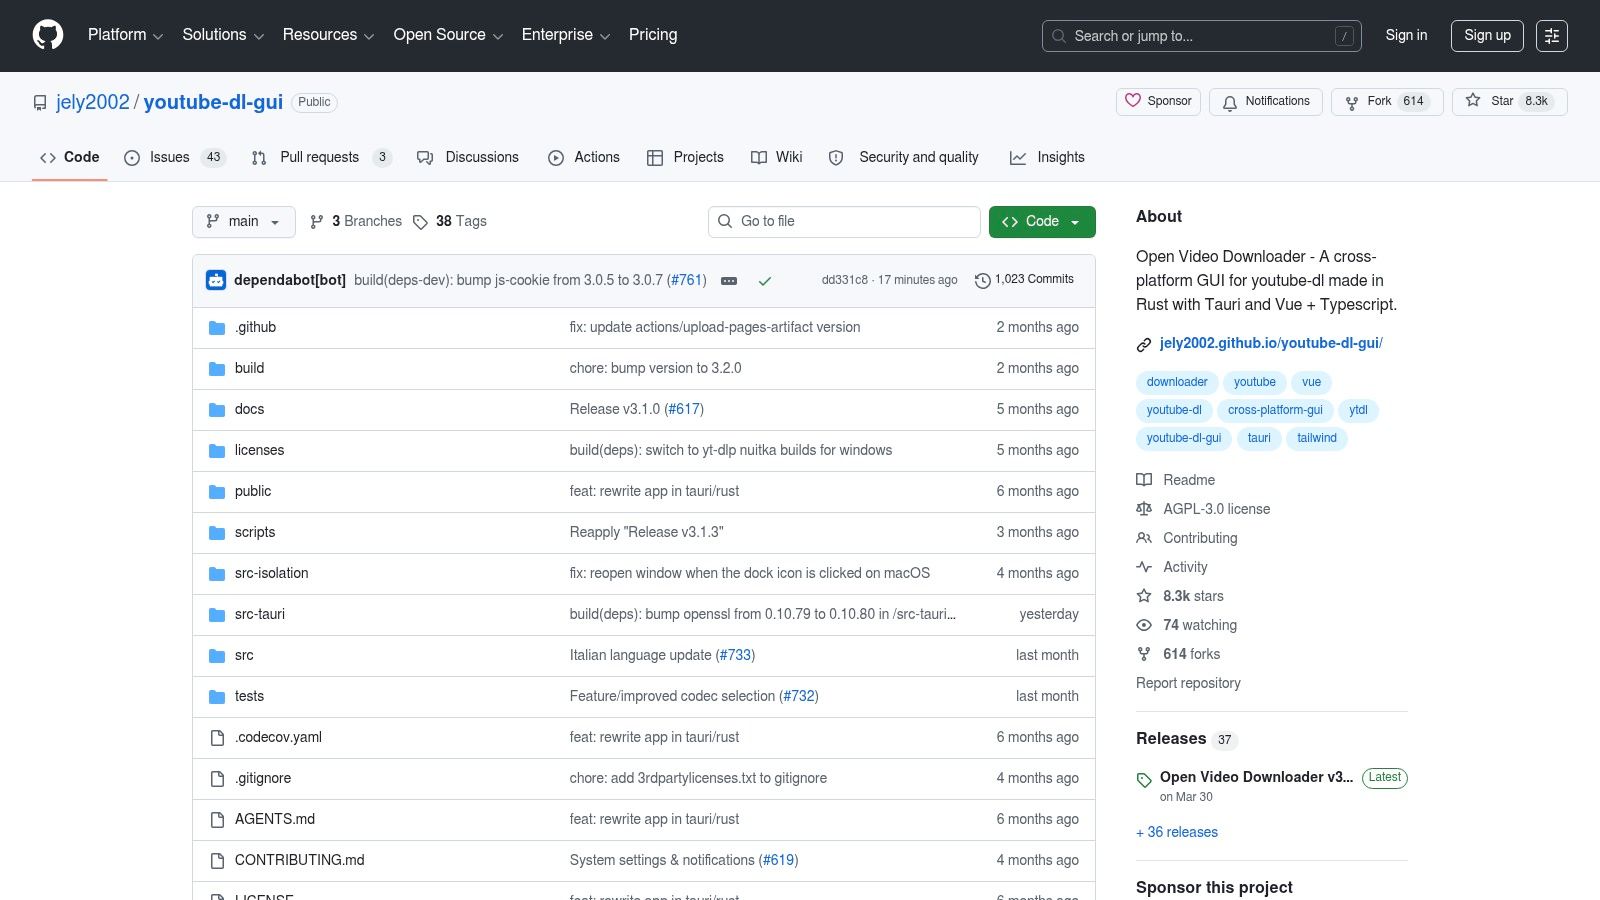The height and width of the screenshot is (900, 1600).
Task: Open the AGPL-3.0 license link
Action: [1204, 509]
